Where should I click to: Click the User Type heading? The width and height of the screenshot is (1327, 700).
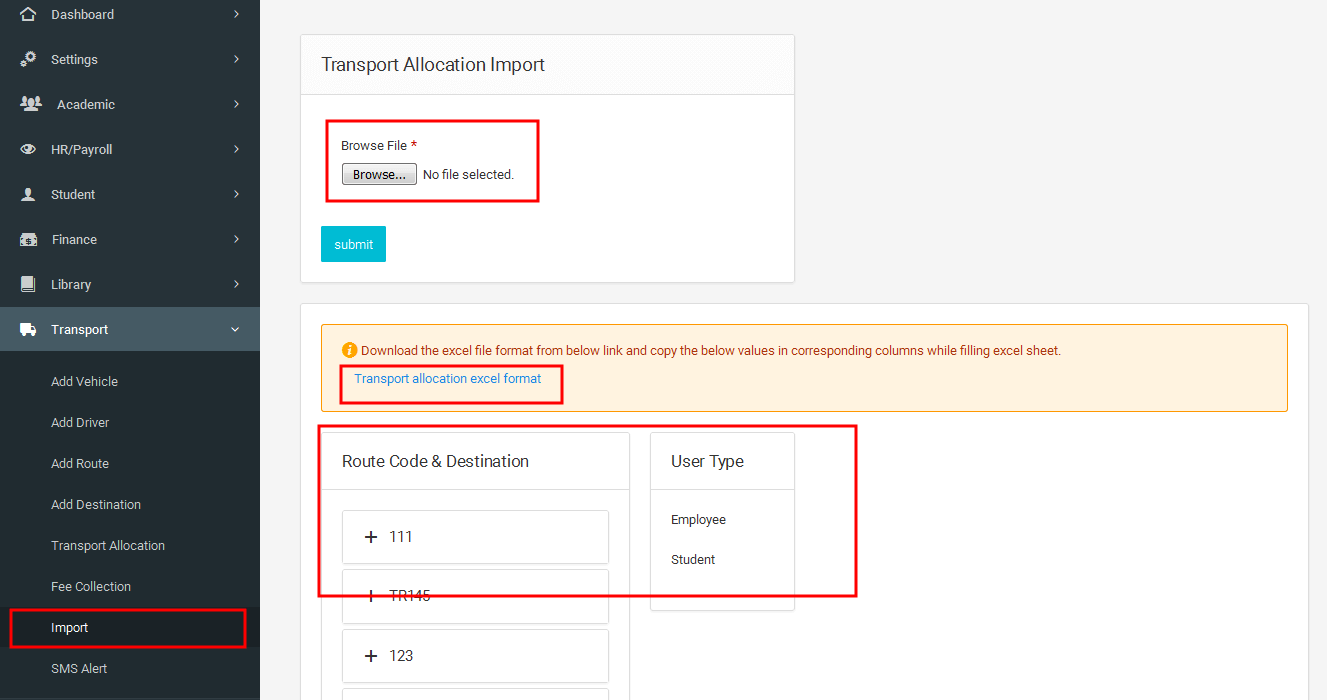tap(707, 461)
